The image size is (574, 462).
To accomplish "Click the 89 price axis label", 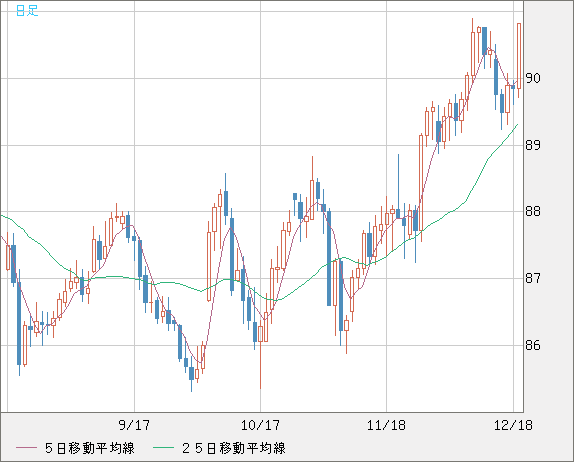I will (x=533, y=145).
